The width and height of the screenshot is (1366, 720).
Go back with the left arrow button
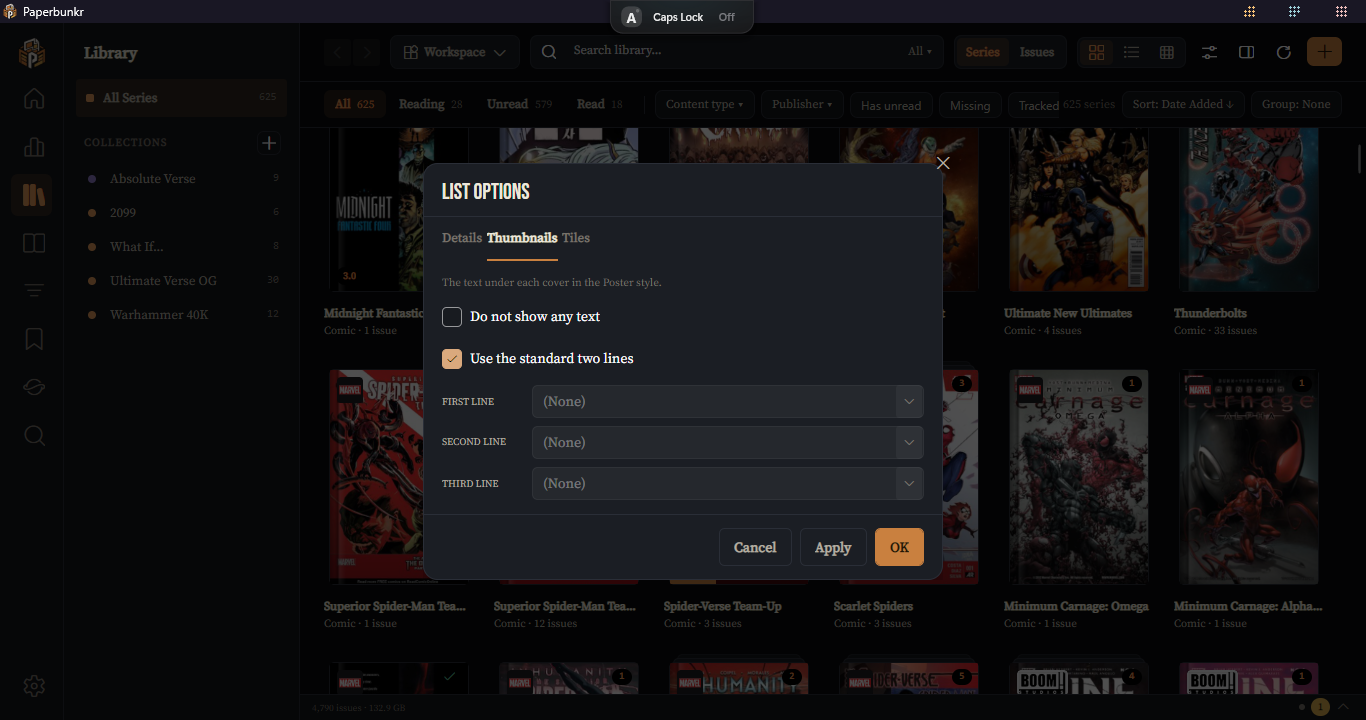click(338, 52)
